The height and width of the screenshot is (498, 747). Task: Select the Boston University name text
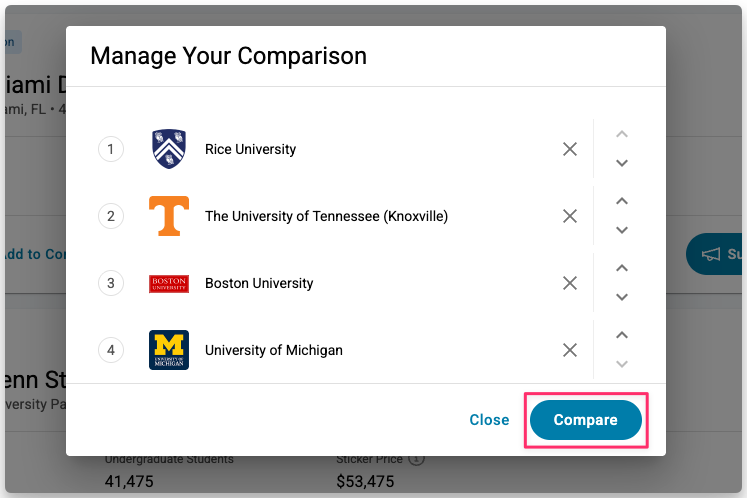[259, 283]
